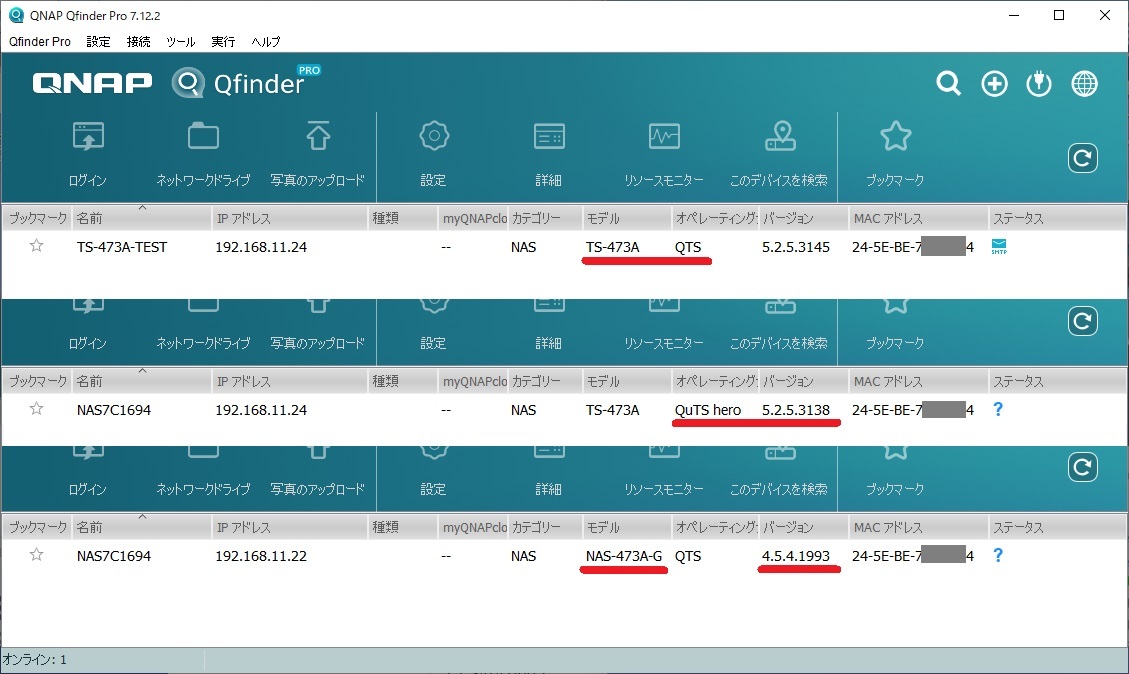Click the 詳細 icon above the TS-473A-TEST list
1129x674 pixels.
(x=549, y=136)
